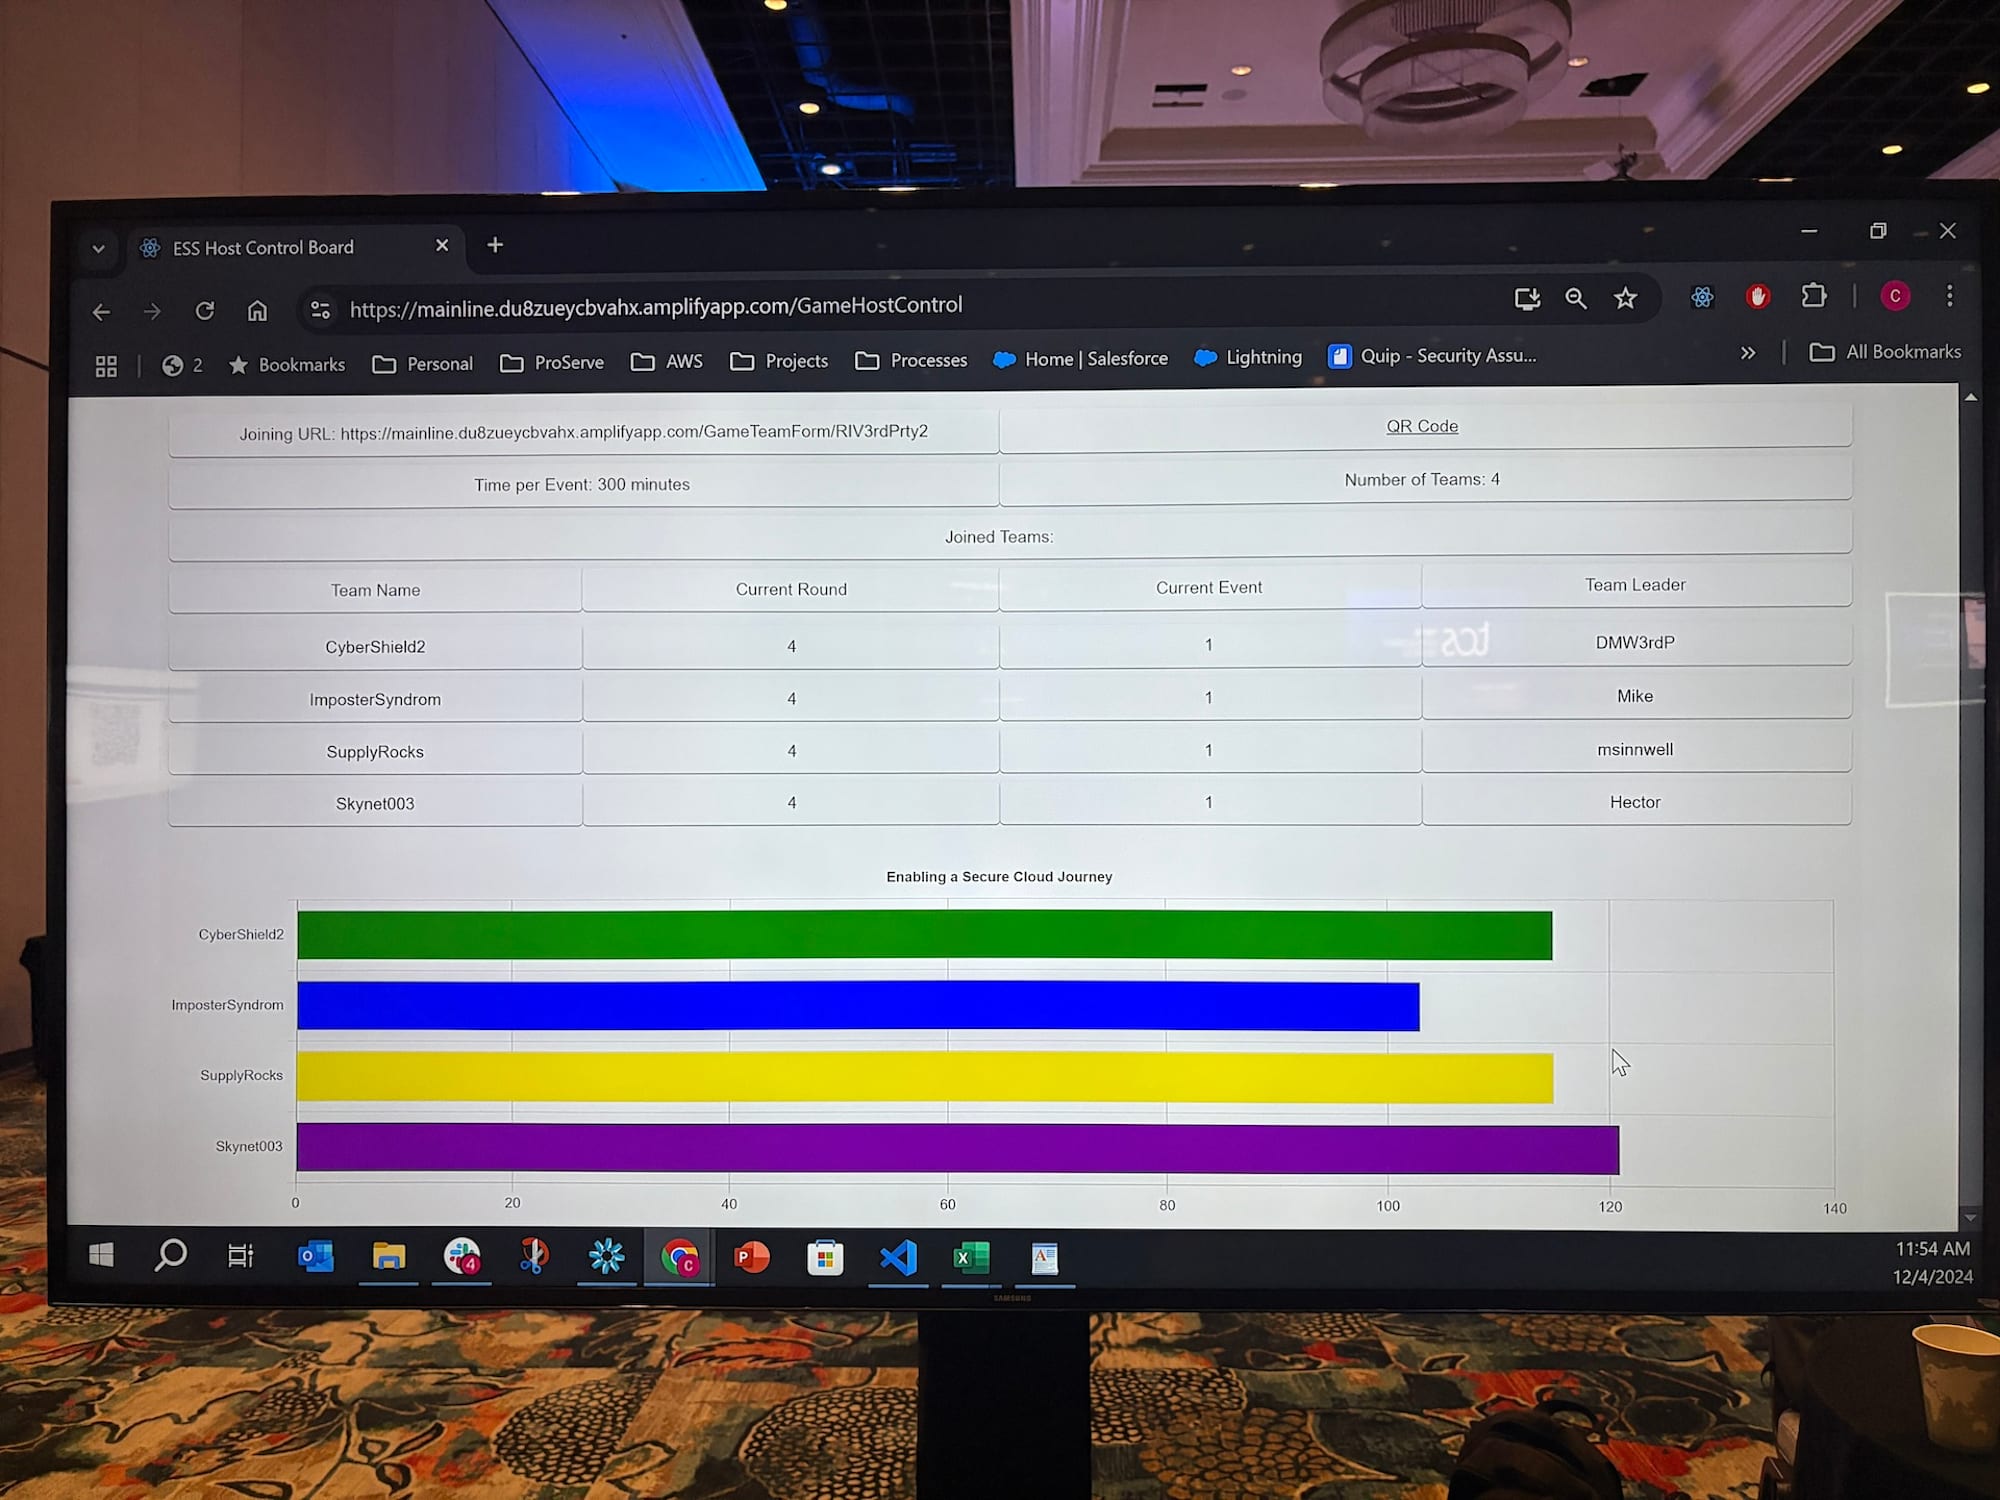
Task: Select the ImposterSyndrom team name cell
Action: click(375, 699)
